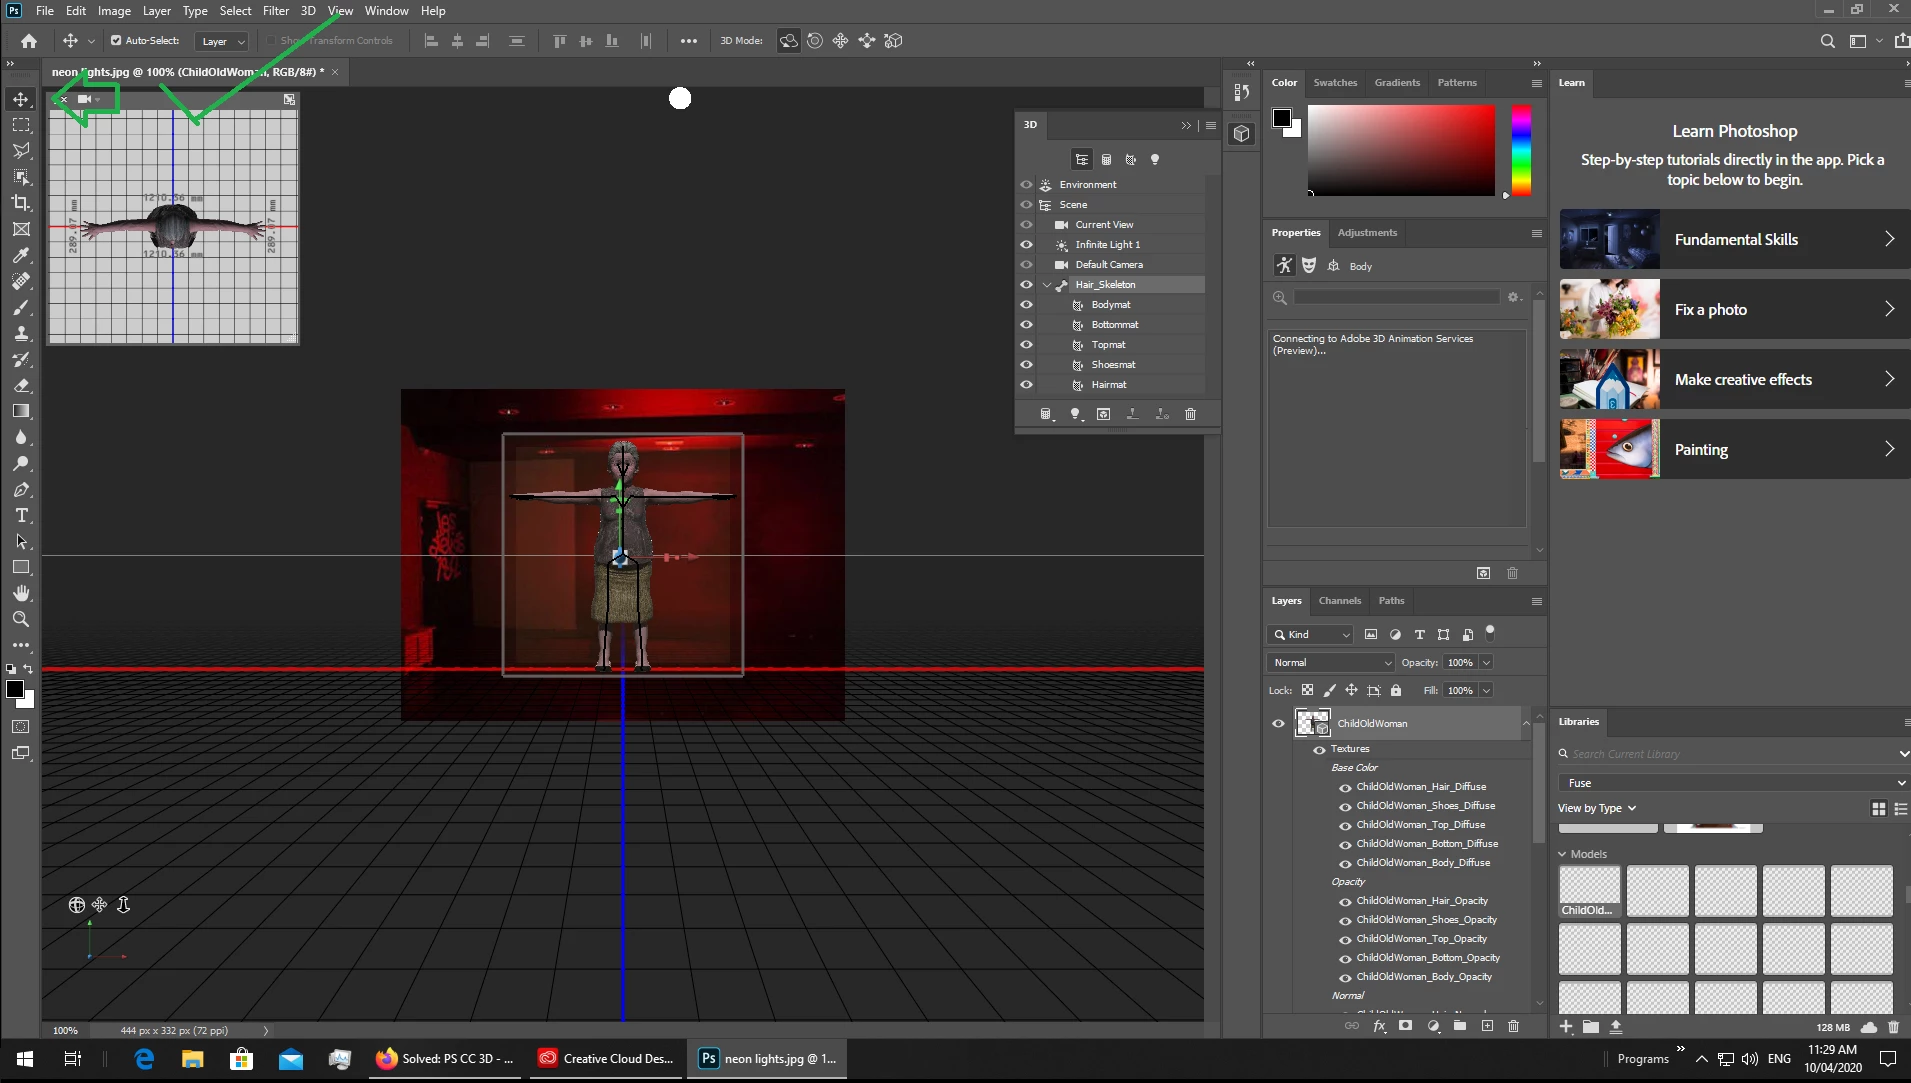
Task: Create a new layer group folder
Action: click(x=1460, y=1026)
